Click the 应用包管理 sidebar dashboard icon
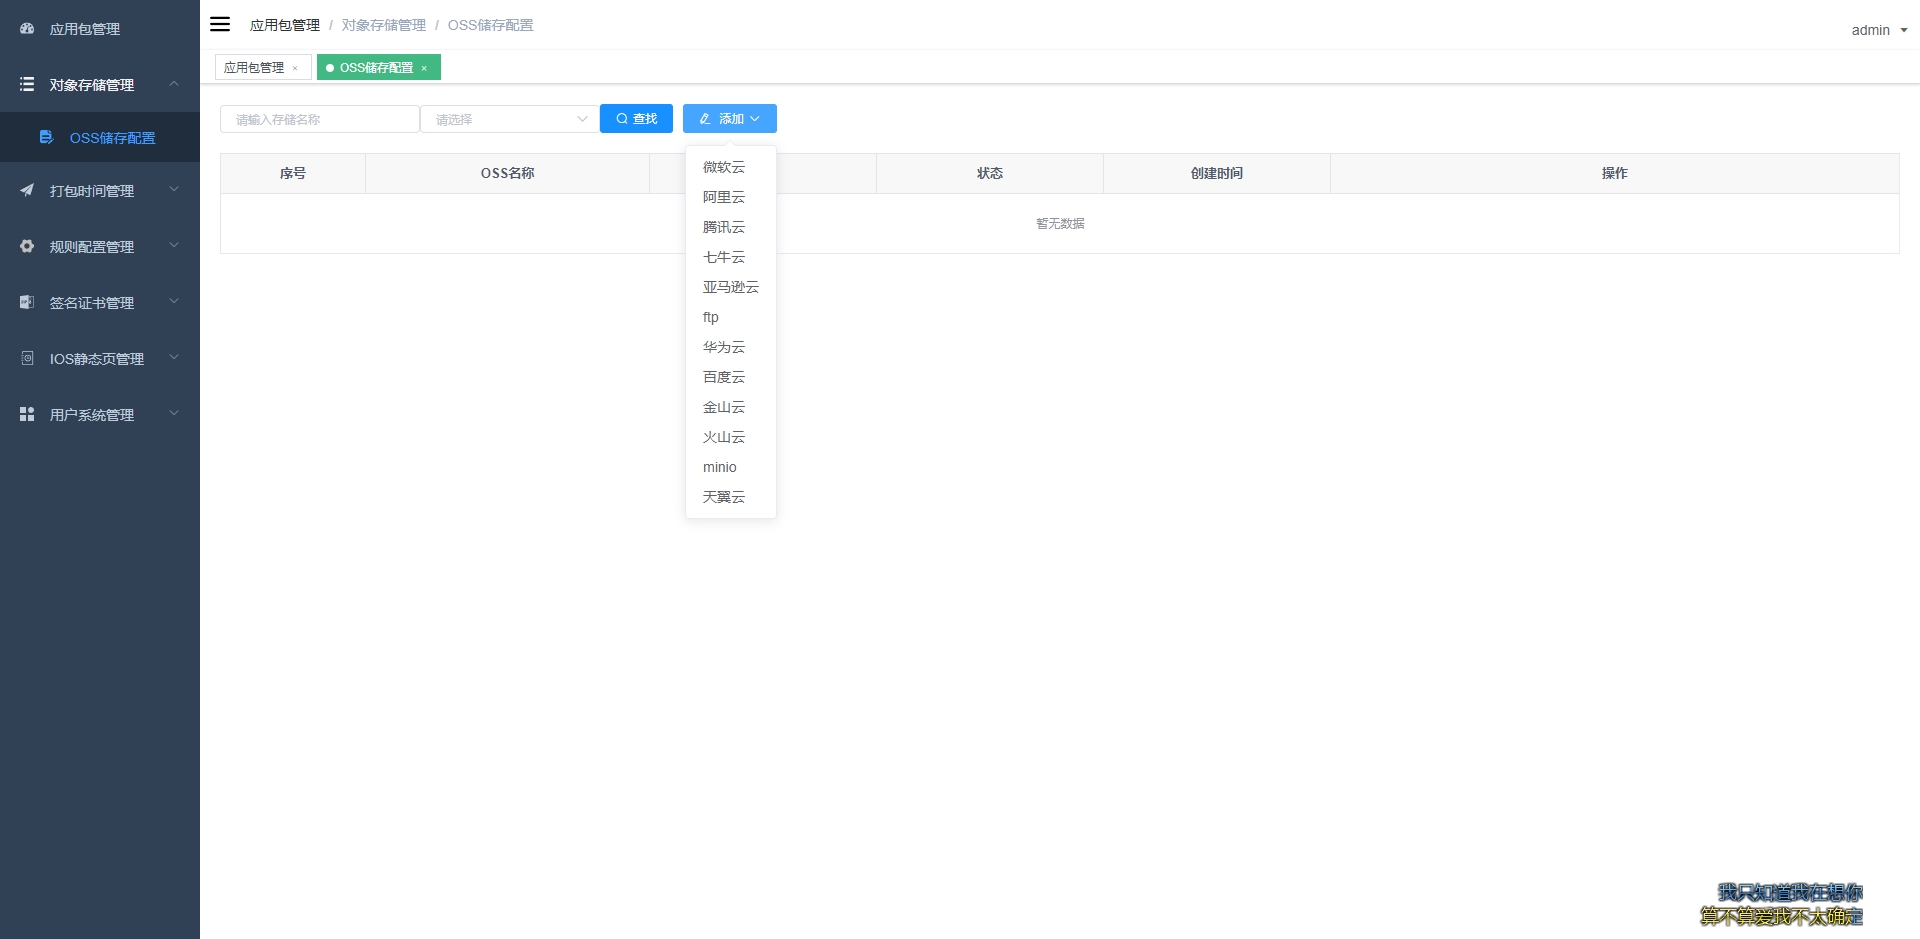This screenshot has width=1920, height=939. 27,29
